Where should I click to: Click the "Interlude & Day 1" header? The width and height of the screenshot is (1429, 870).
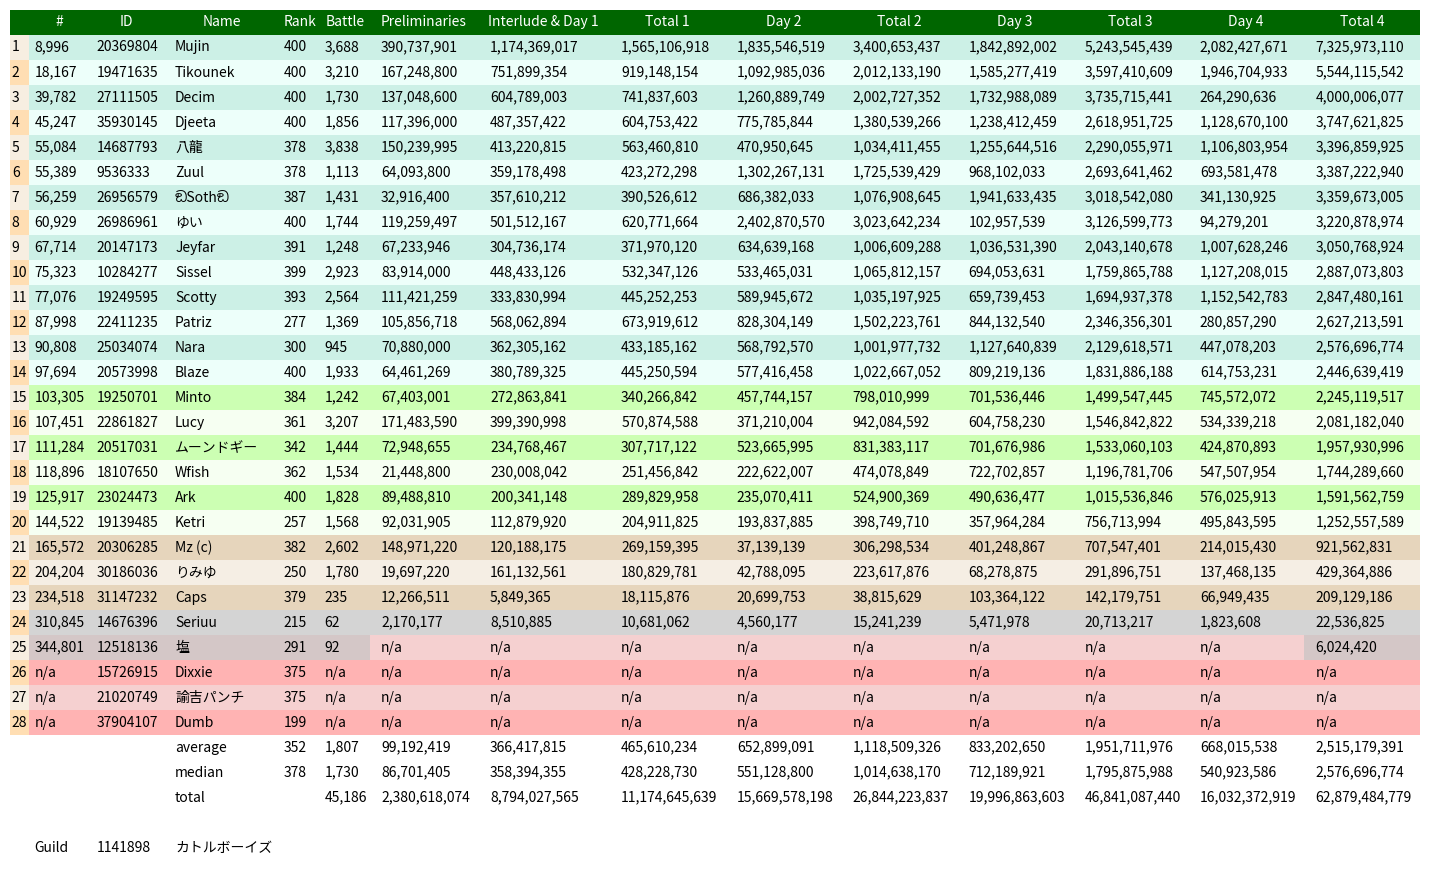click(543, 21)
